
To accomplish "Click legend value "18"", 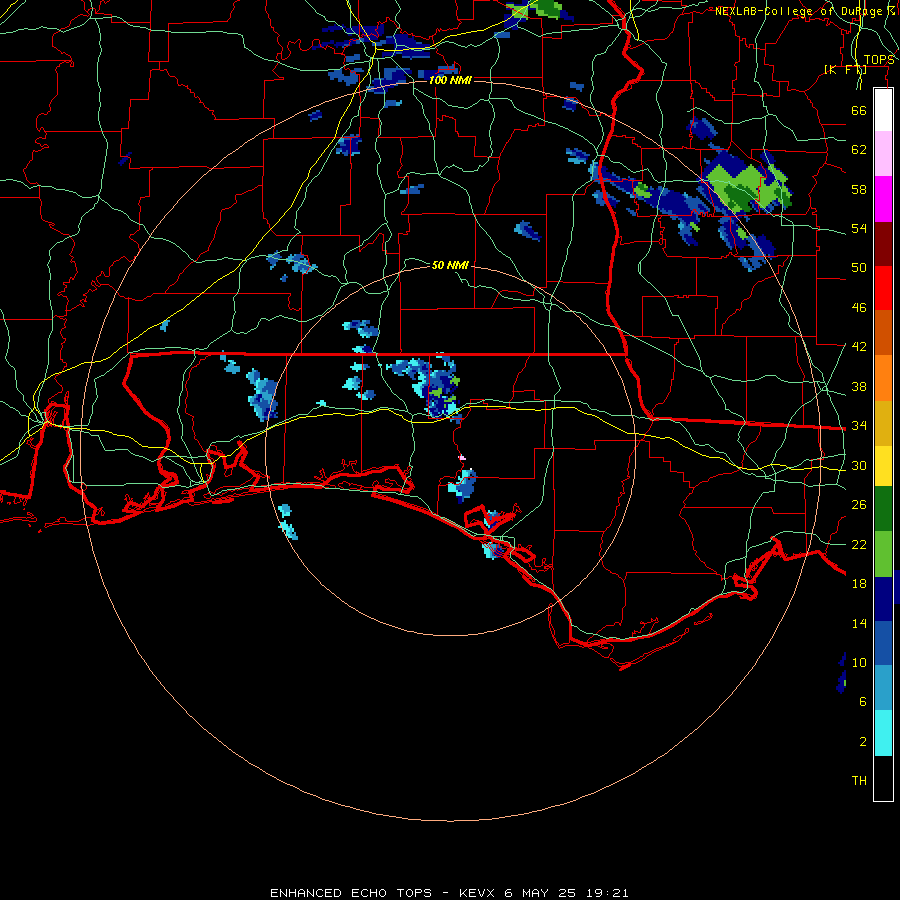I will point(859,584).
